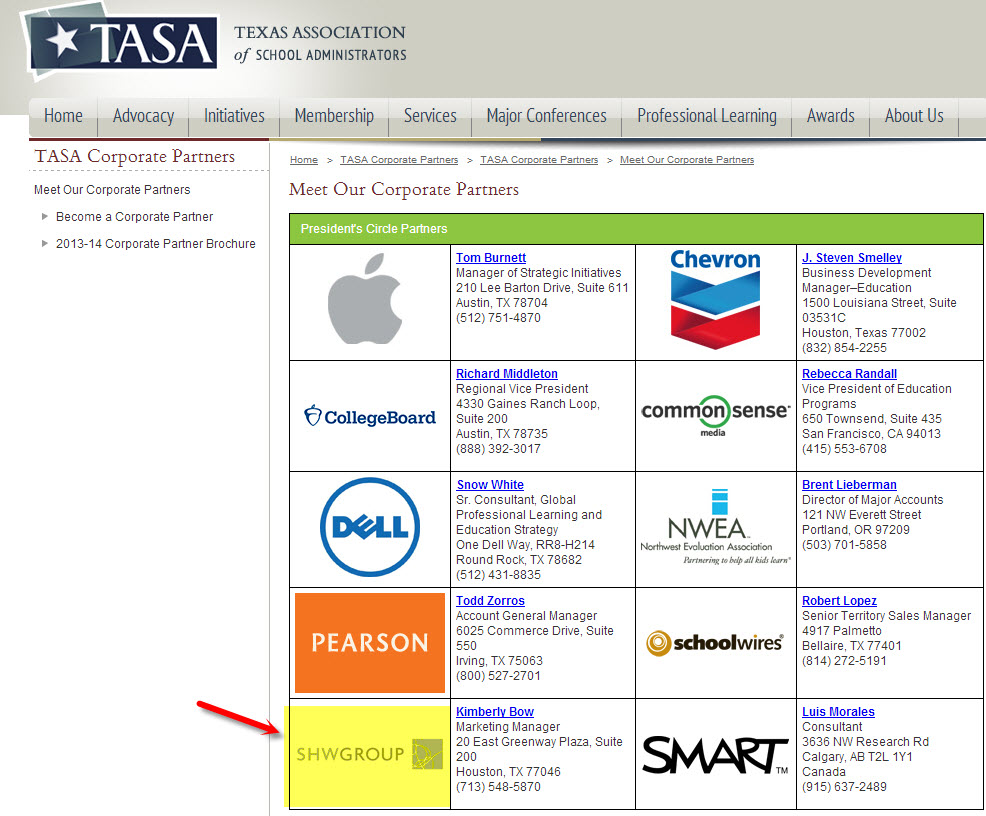Click the Pearson logo
The image size is (986, 816).
point(370,642)
